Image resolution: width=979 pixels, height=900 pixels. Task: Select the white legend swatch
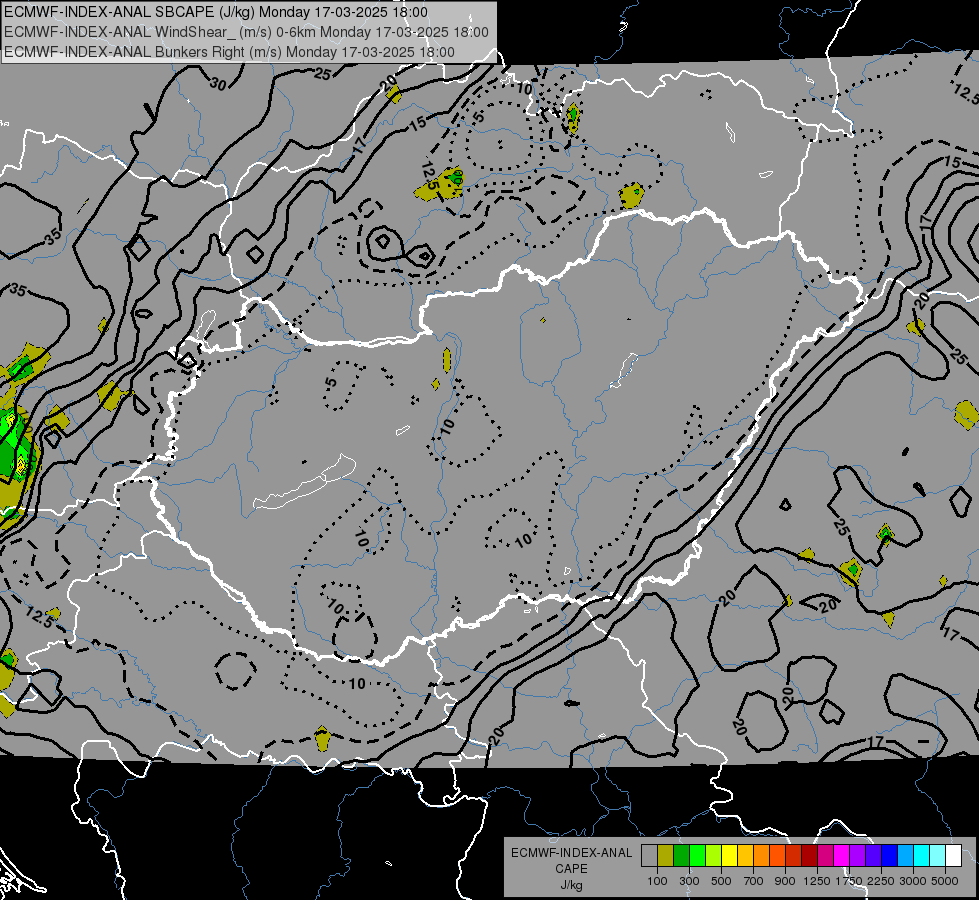point(953,855)
